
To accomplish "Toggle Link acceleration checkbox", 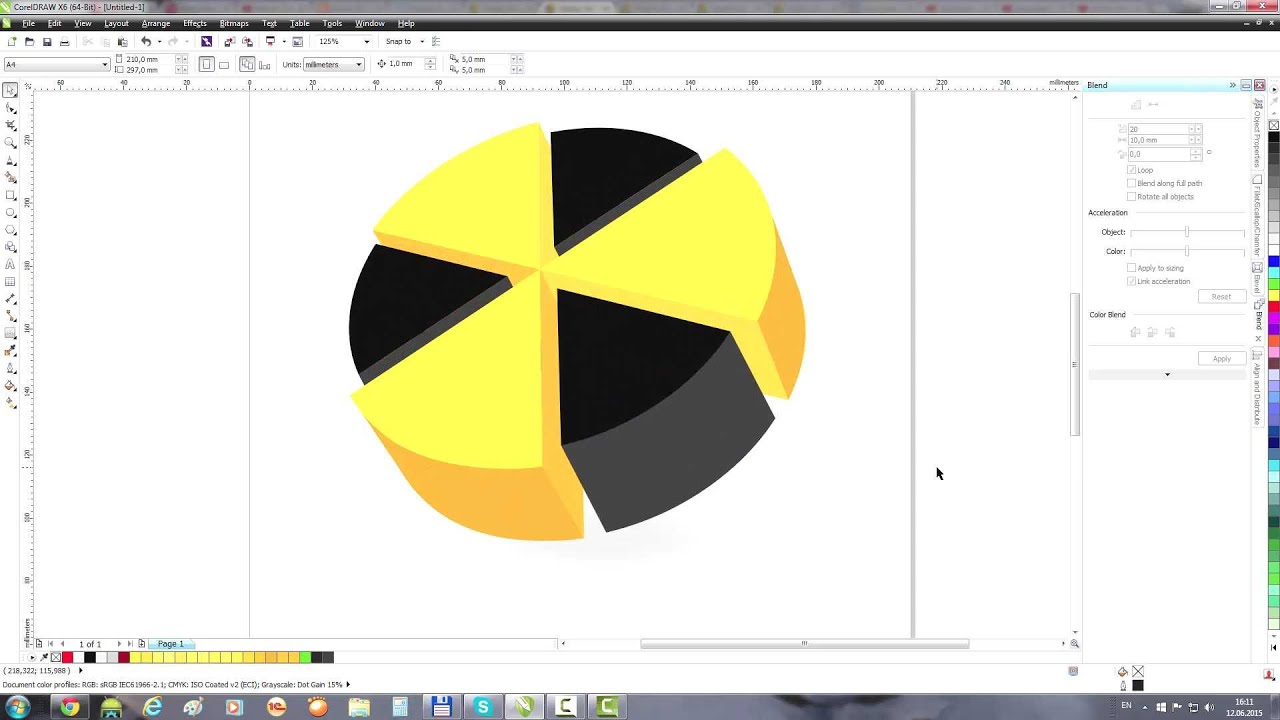I will click(x=1131, y=281).
